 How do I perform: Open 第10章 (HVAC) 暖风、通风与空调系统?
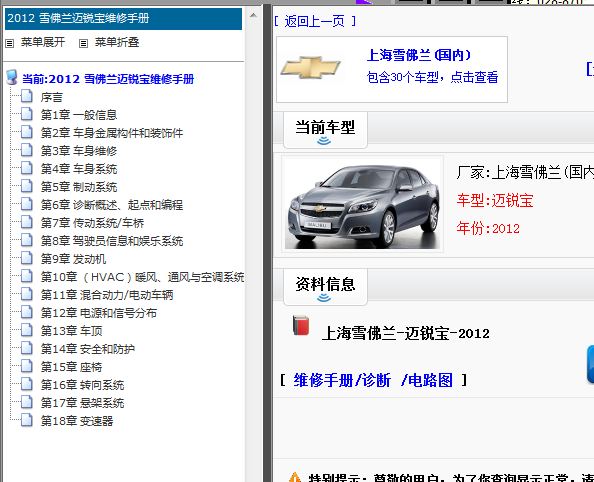tap(142, 277)
